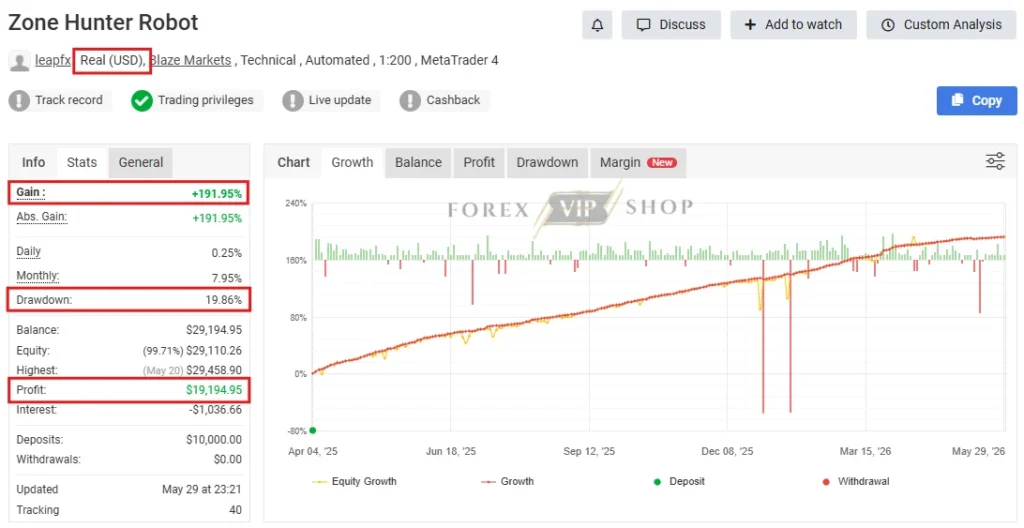Click the green Deposit dot on chart
This screenshot has width=1024, height=528.
[x=312, y=430]
